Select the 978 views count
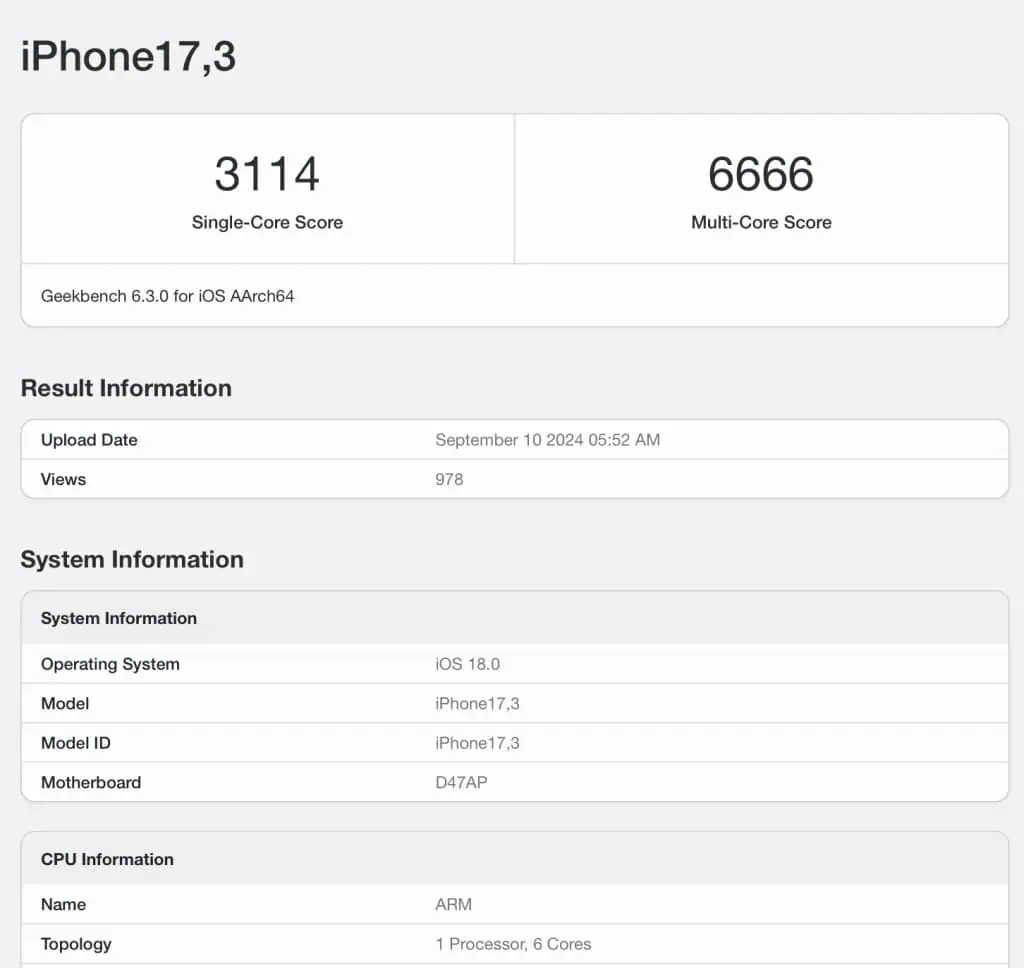Screen dimensions: 1024x968 pyautogui.click(x=449, y=479)
